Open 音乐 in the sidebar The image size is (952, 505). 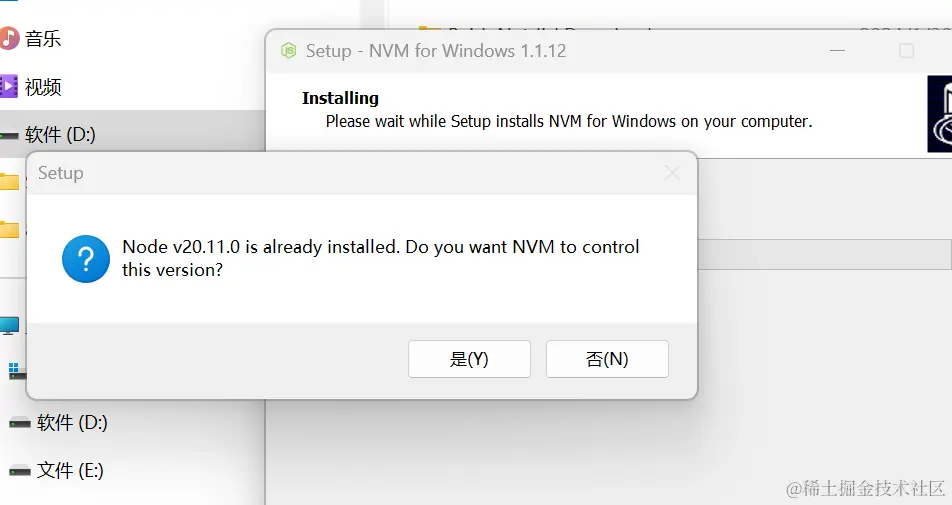pos(43,39)
